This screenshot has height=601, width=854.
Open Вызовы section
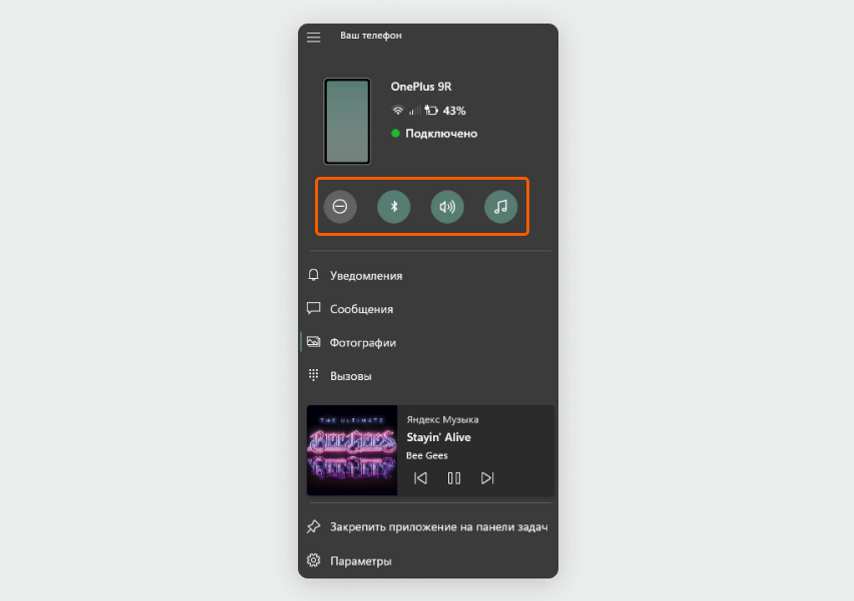[x=428, y=376]
